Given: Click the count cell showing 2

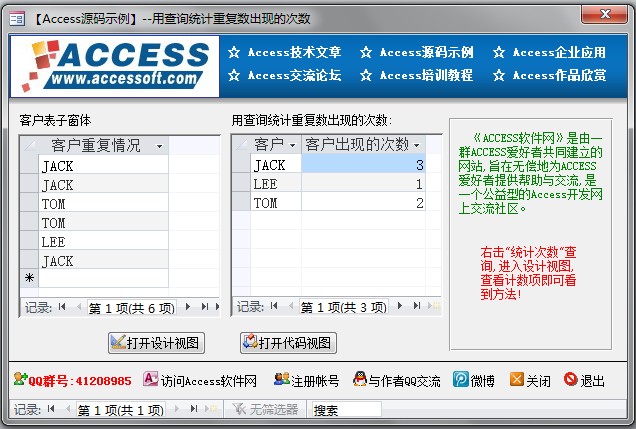Looking at the screenshot, I should (x=363, y=202).
